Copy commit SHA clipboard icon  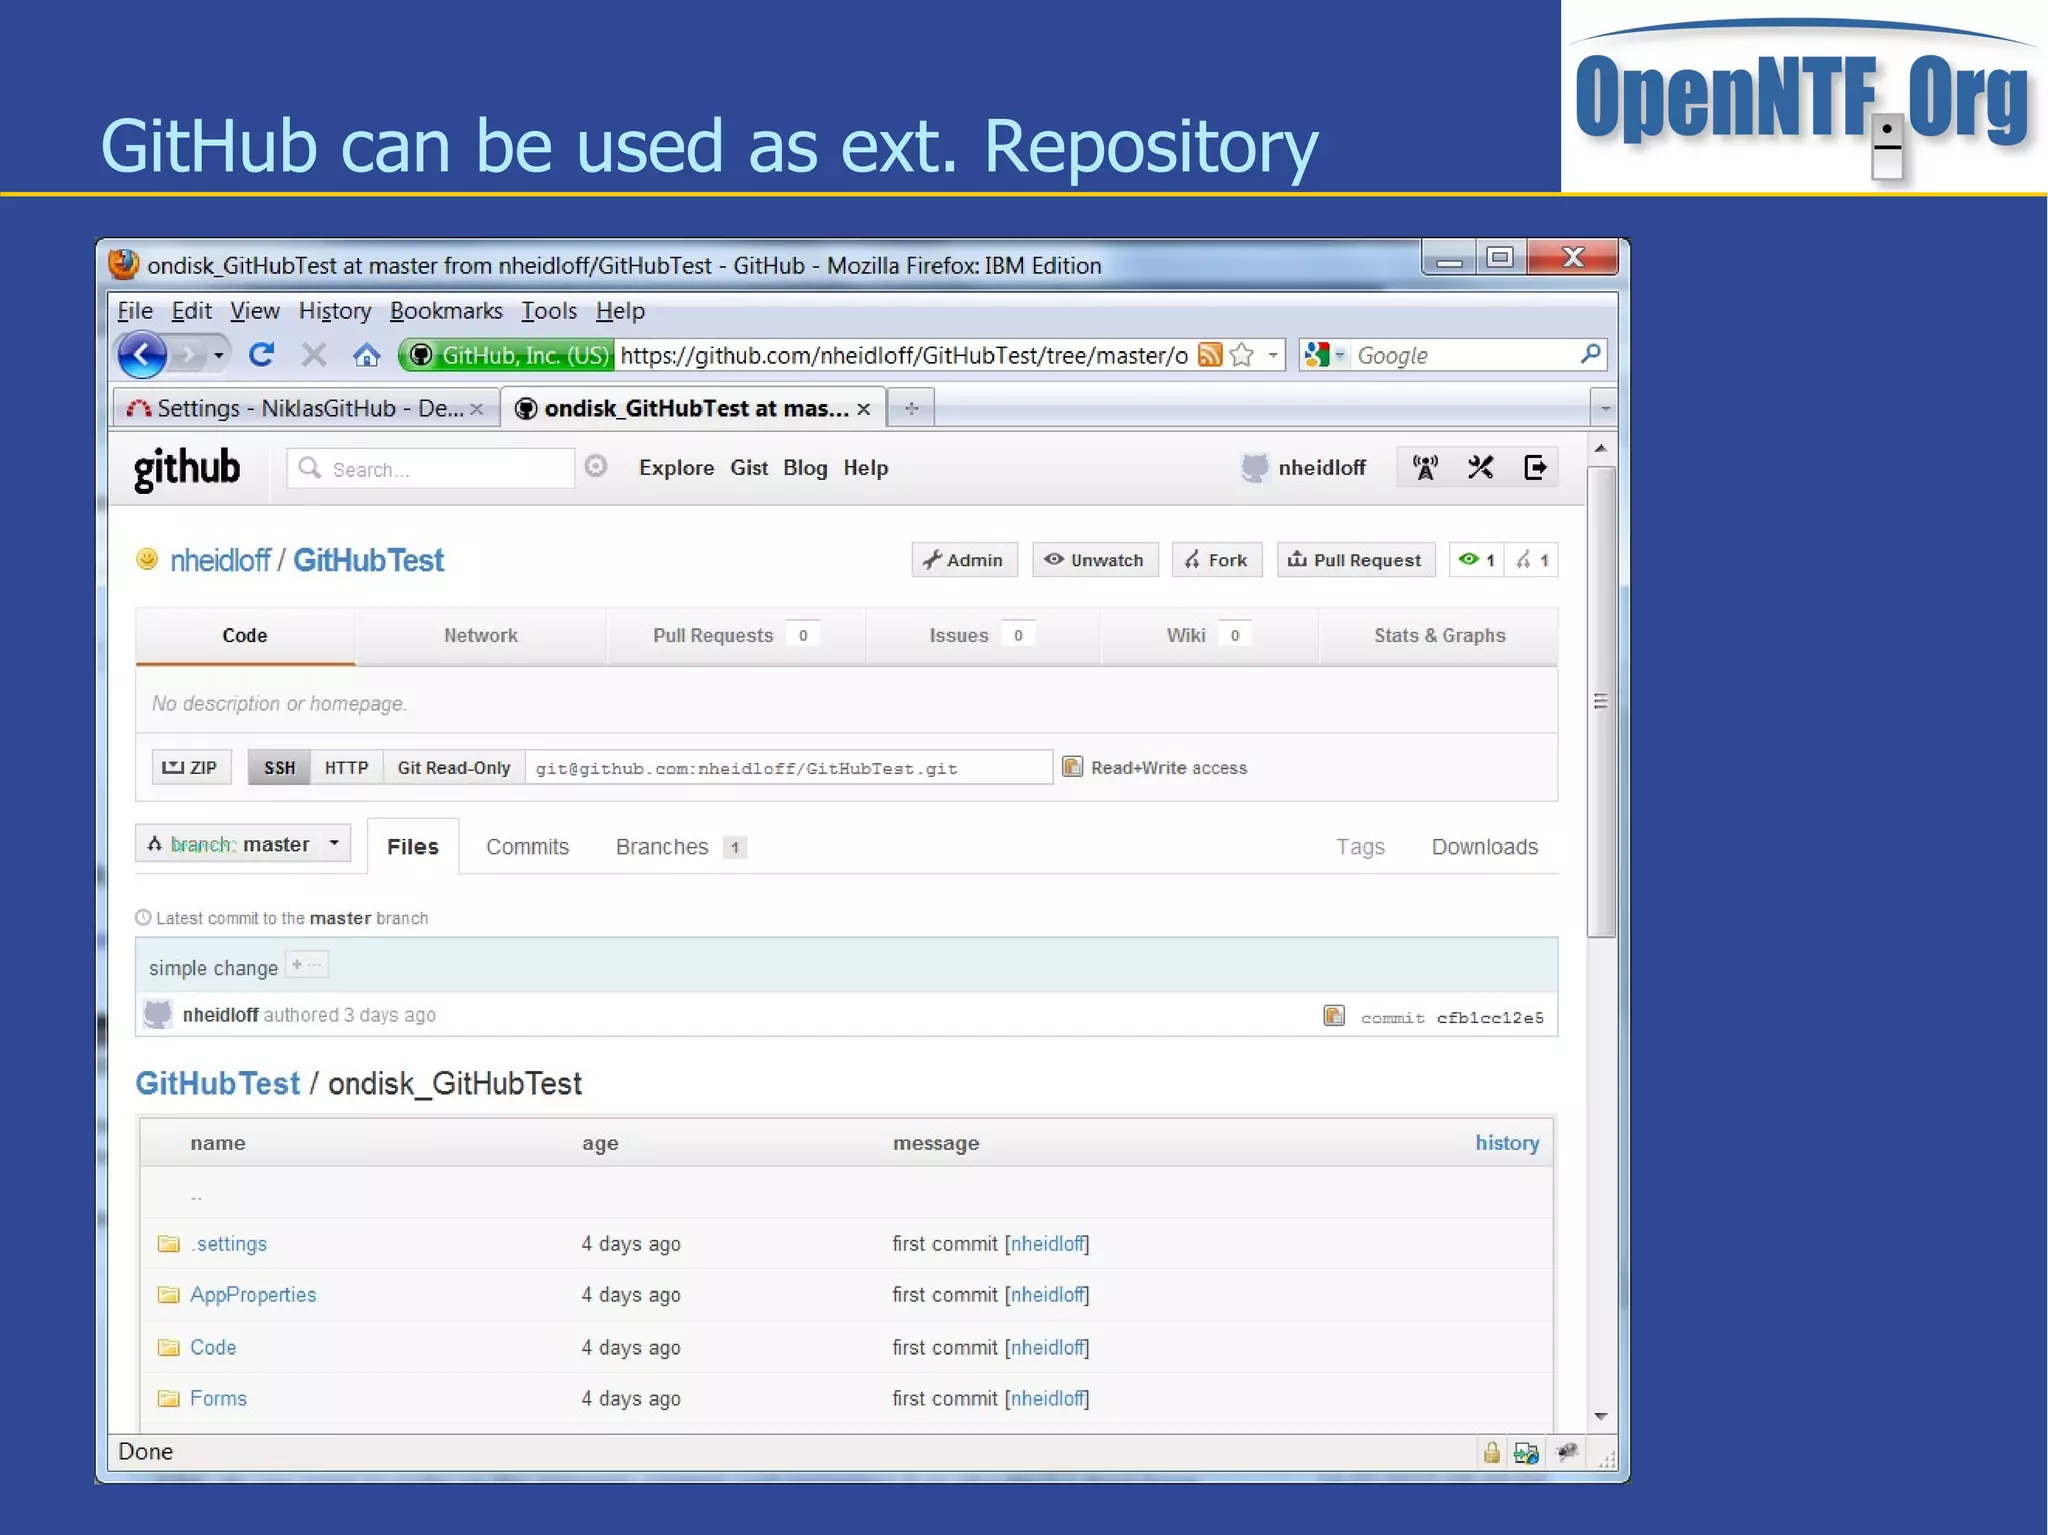(1334, 1016)
